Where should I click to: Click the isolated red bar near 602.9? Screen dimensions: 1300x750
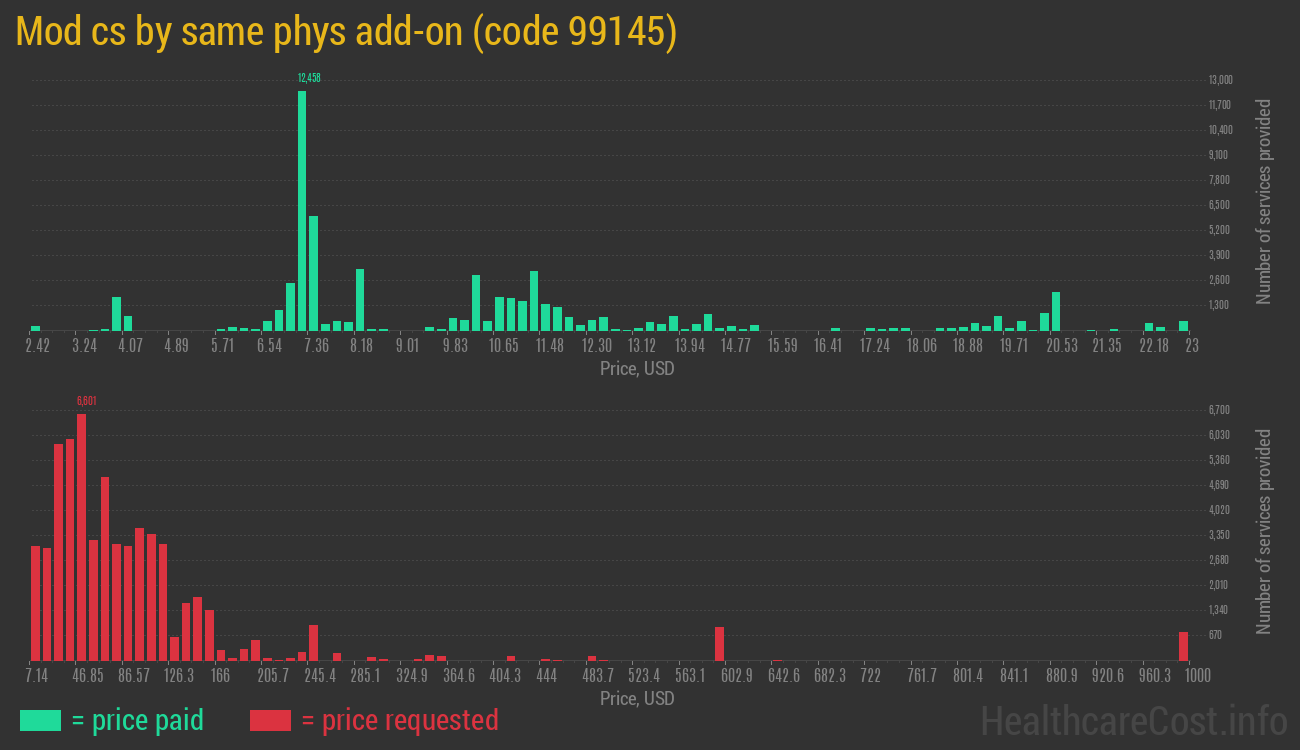click(x=719, y=643)
